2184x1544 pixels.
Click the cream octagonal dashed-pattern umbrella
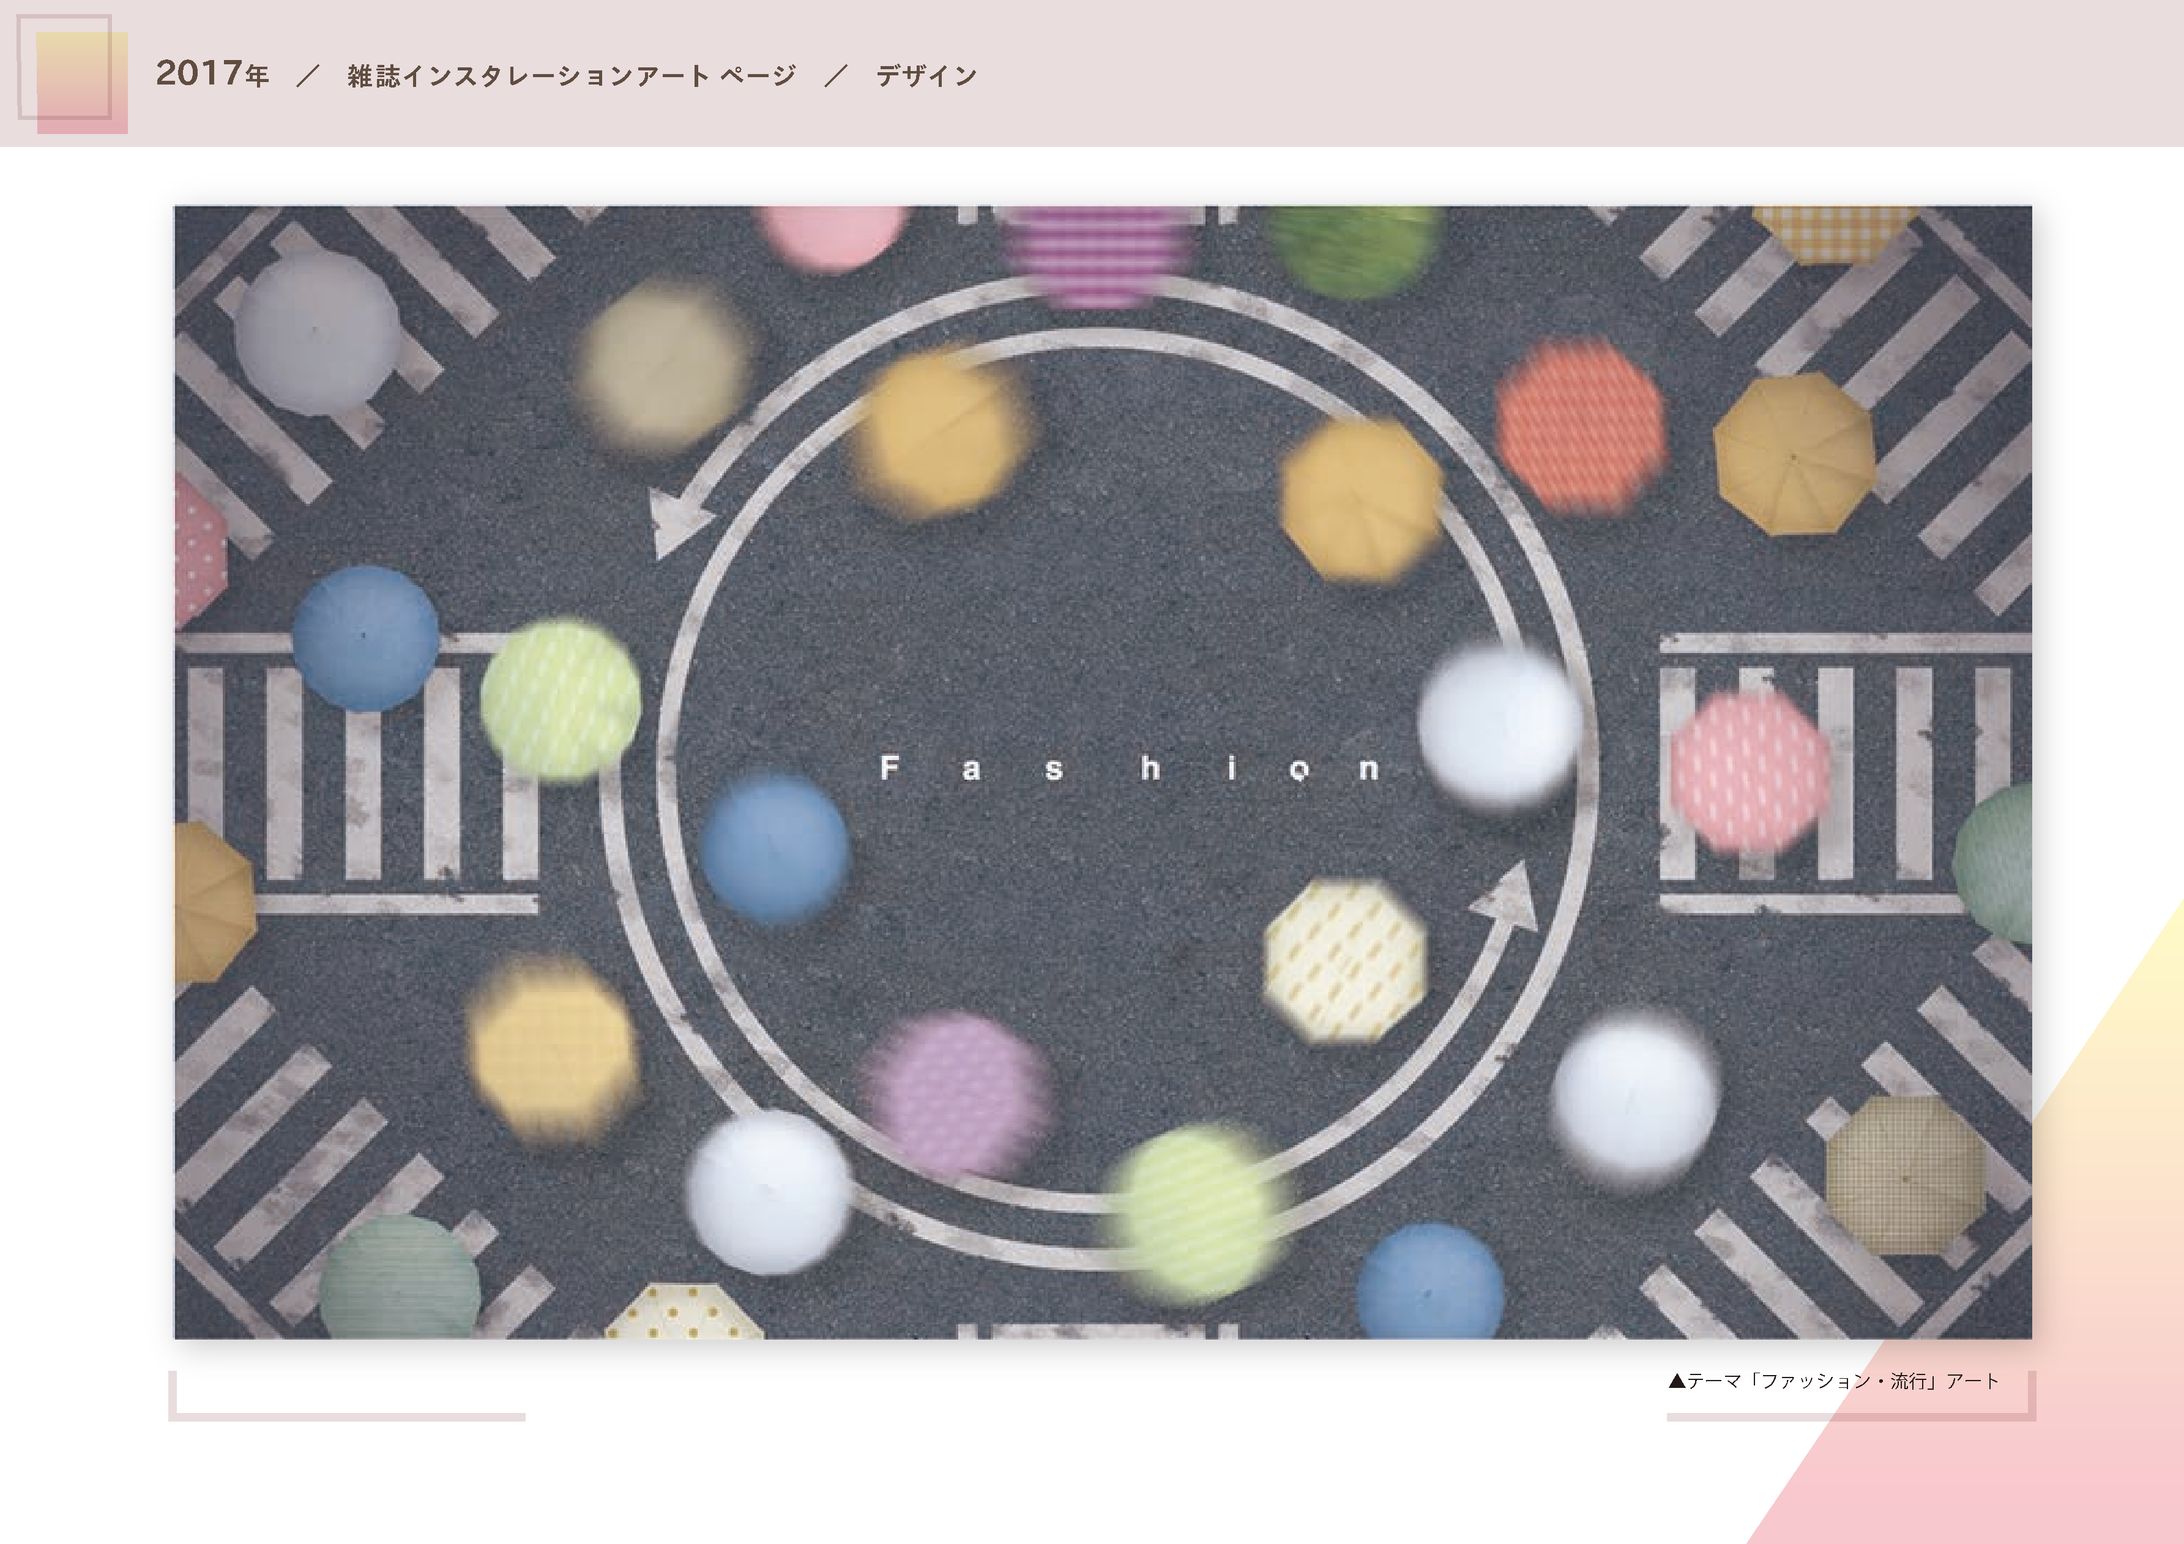tap(1345, 960)
